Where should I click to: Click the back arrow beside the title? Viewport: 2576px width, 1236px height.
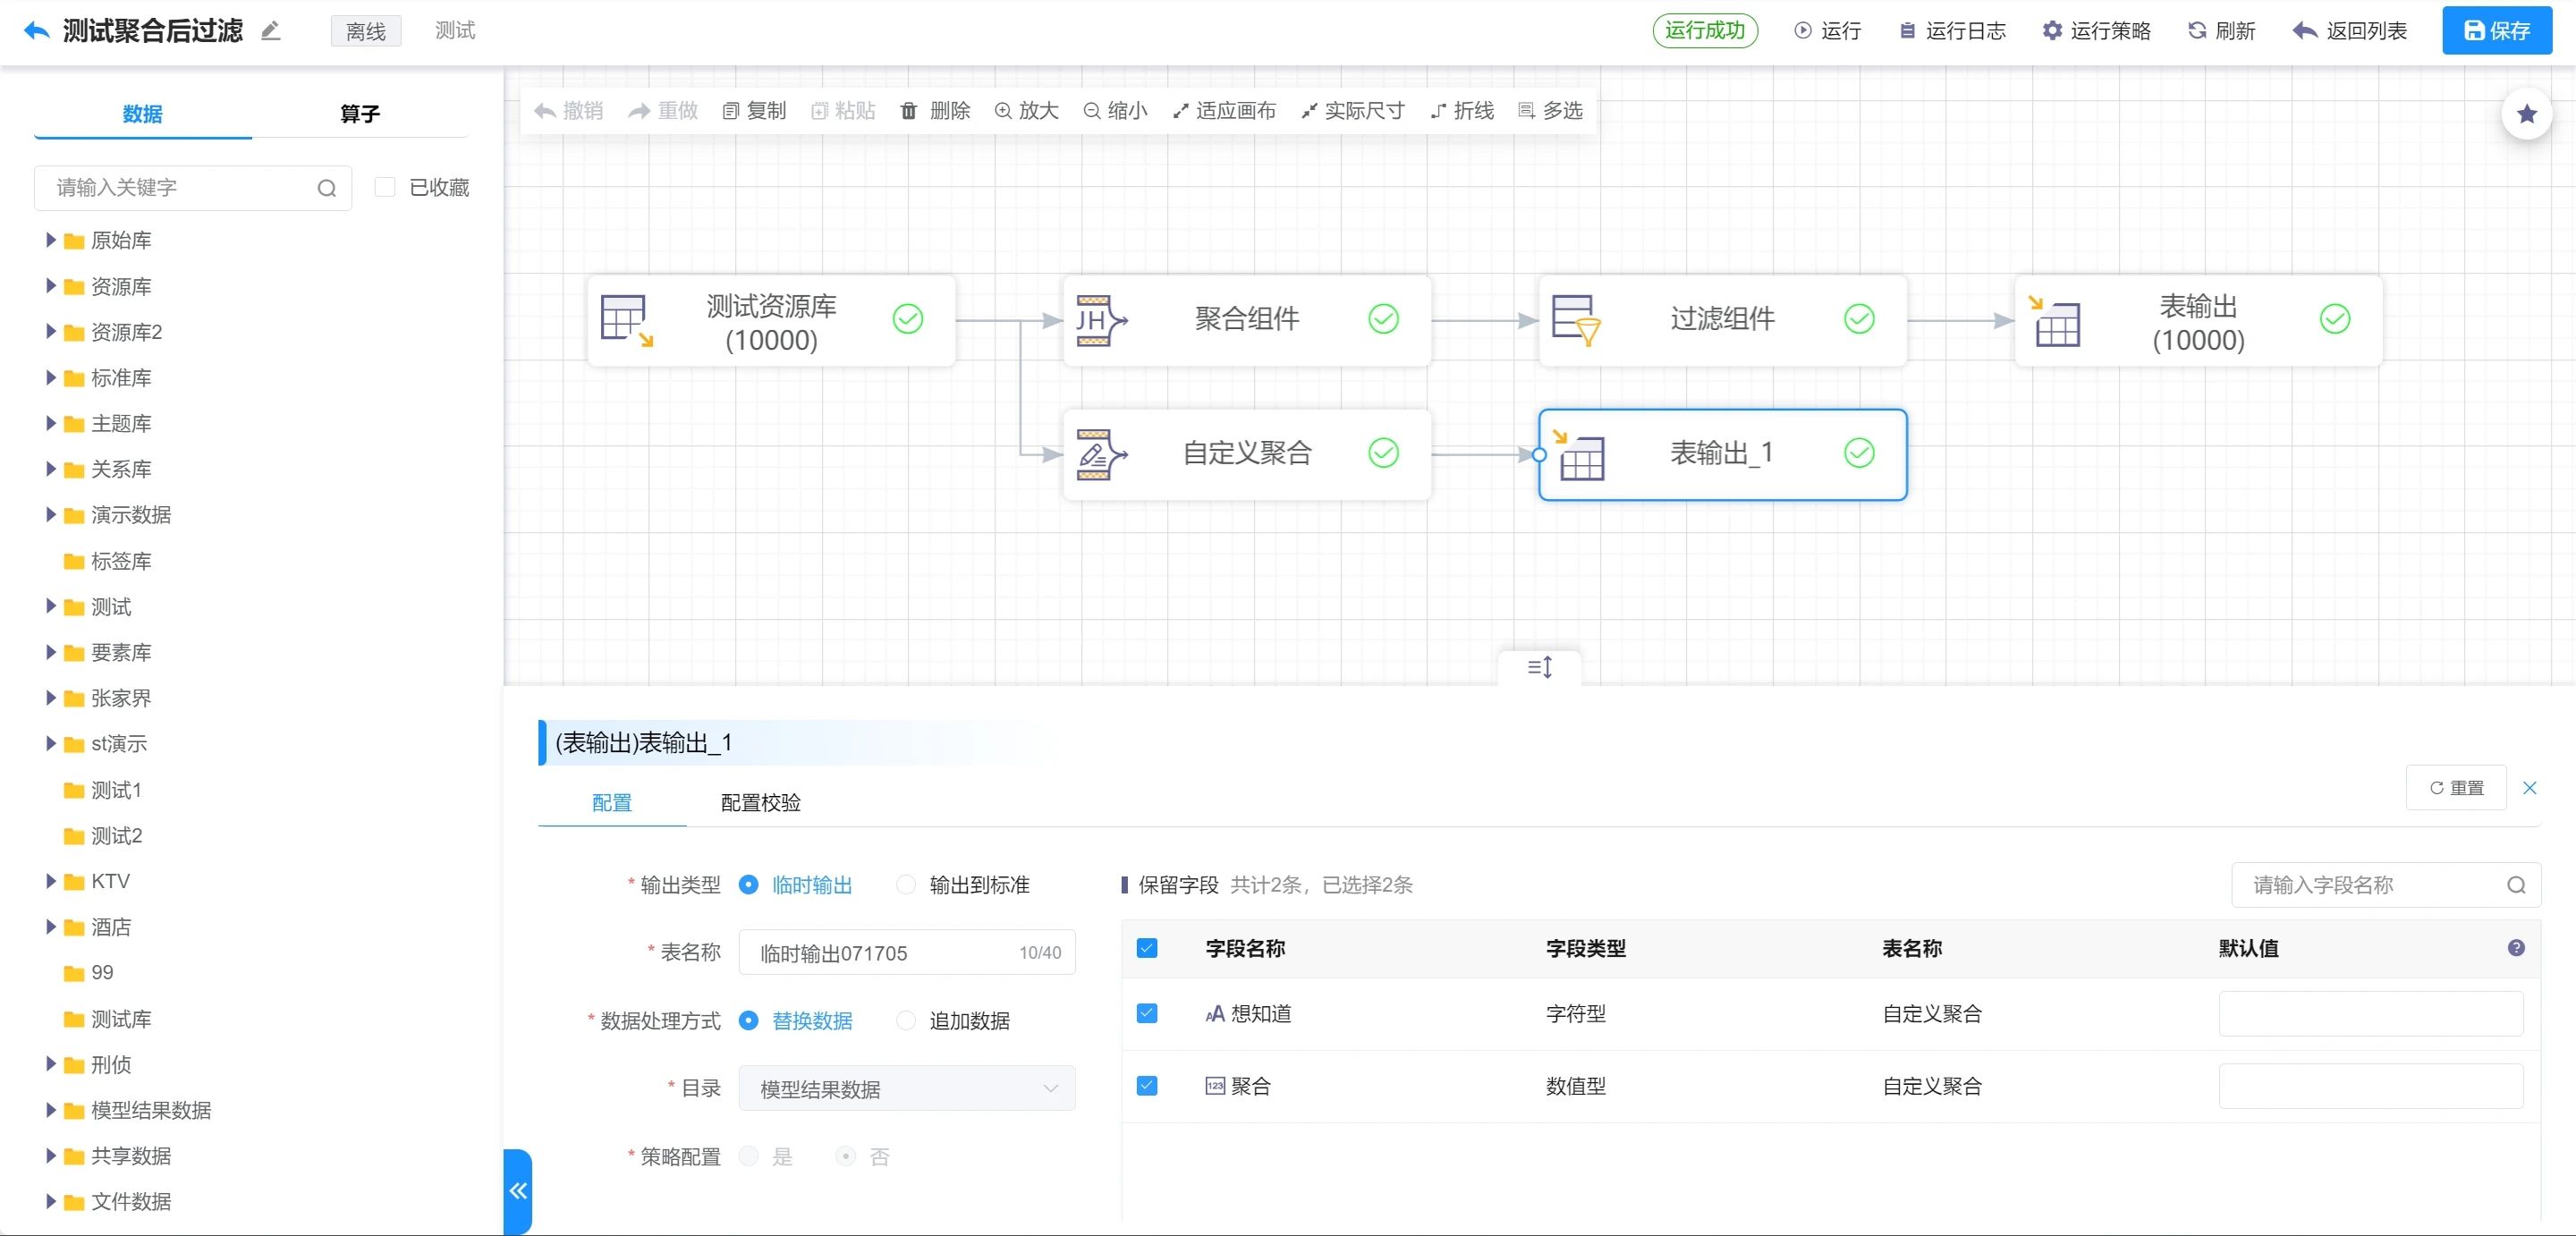36,30
